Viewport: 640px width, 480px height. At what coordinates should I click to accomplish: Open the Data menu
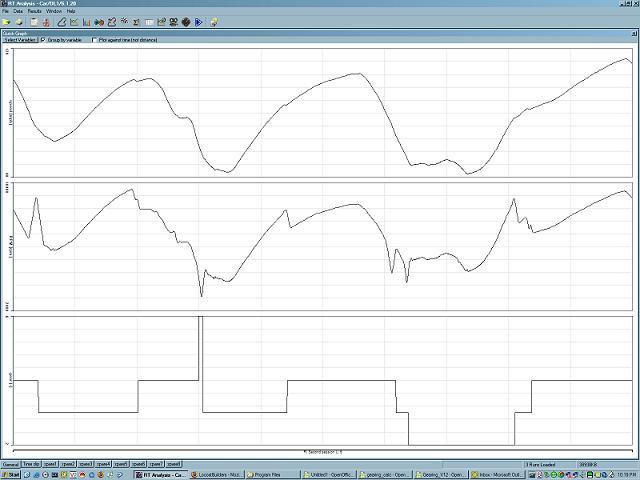pyautogui.click(x=18, y=11)
